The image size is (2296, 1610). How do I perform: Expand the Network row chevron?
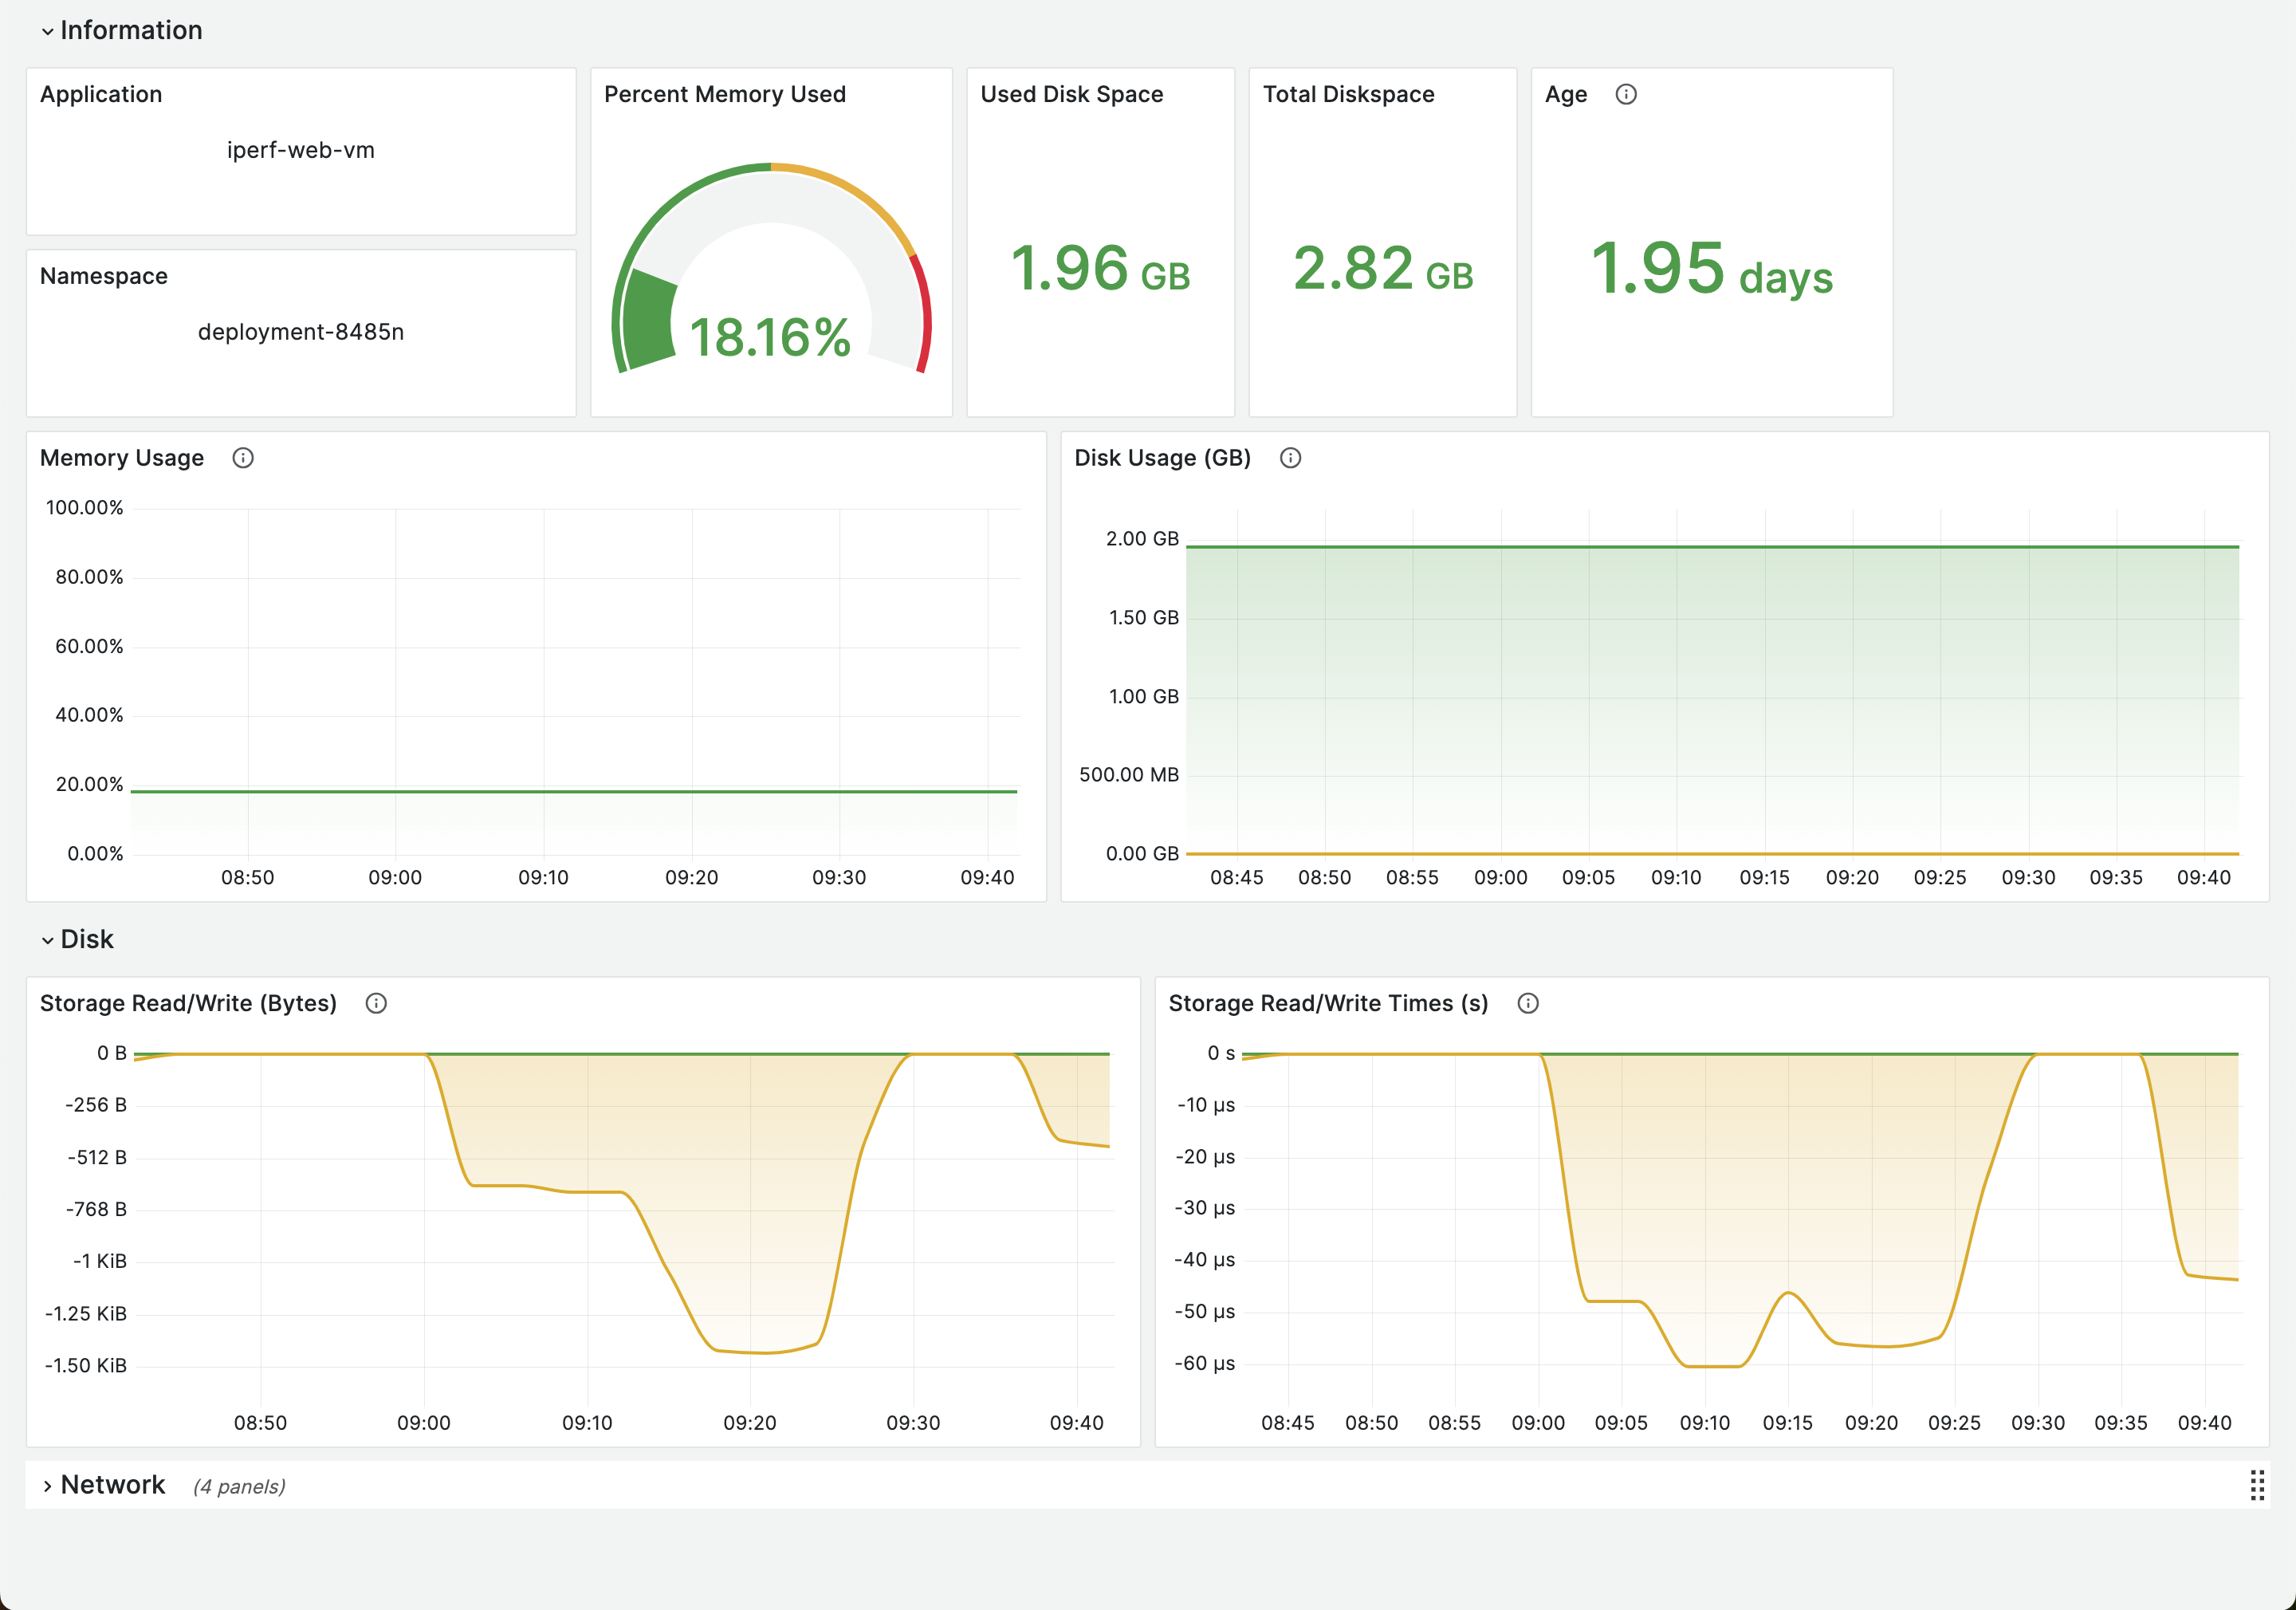click(x=47, y=1486)
